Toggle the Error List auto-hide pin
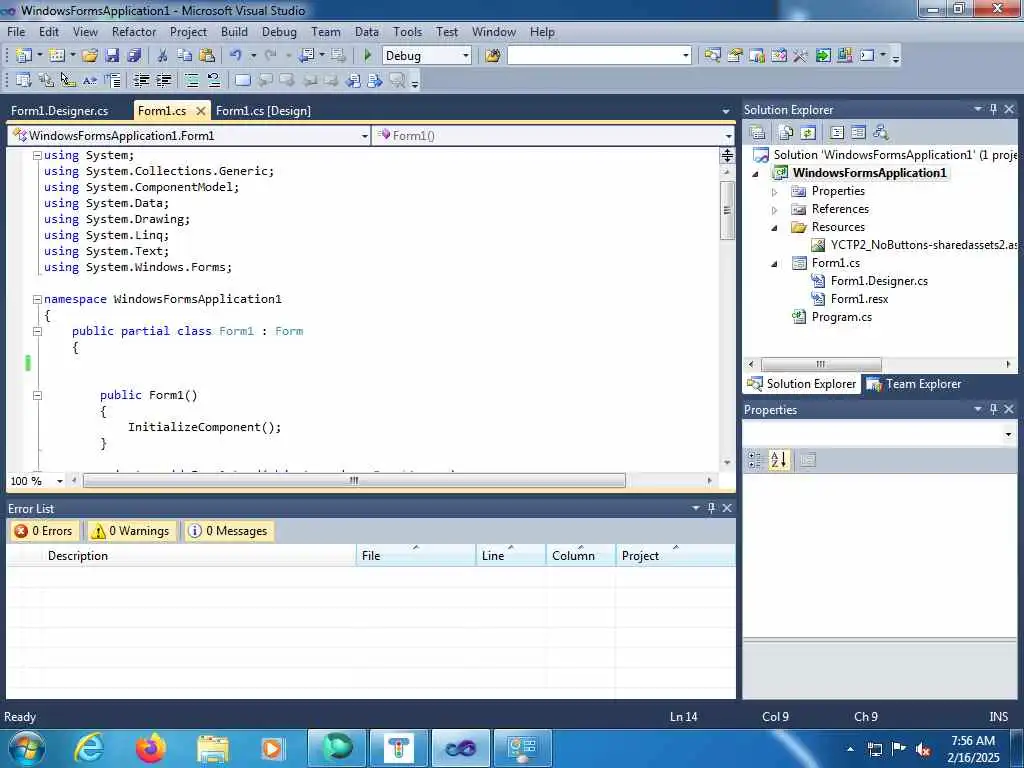The width and height of the screenshot is (1024, 768). click(x=711, y=507)
